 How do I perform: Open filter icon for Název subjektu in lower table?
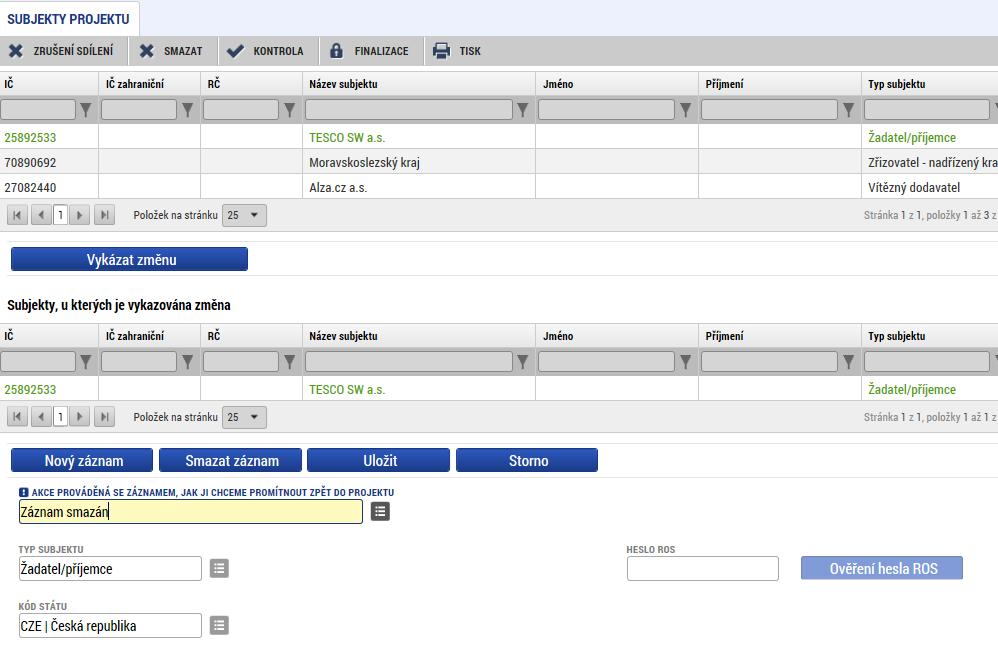pos(523,362)
